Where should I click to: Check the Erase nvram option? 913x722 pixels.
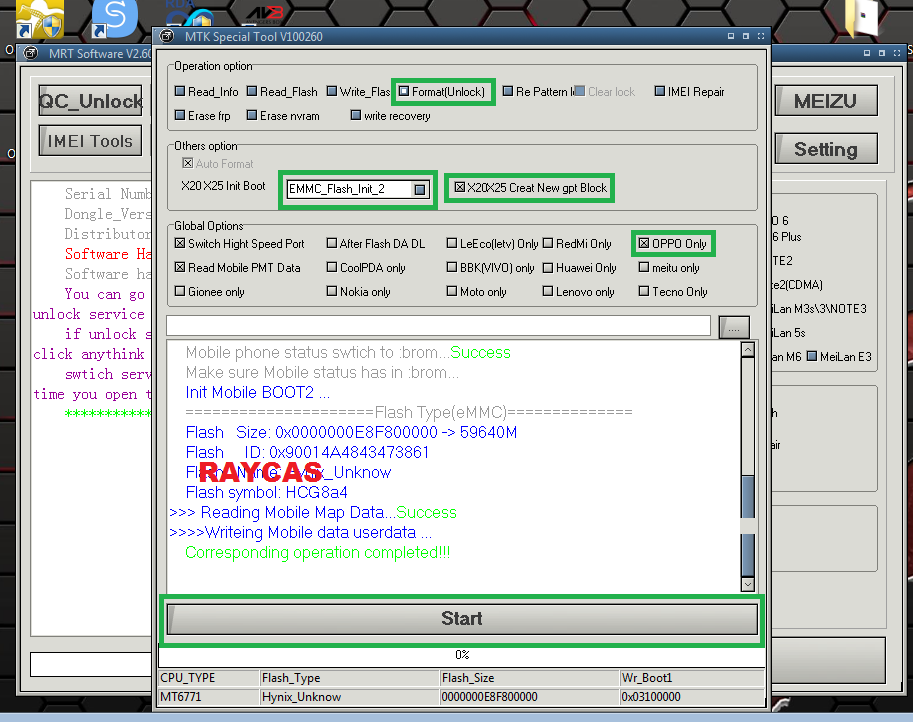[252, 115]
